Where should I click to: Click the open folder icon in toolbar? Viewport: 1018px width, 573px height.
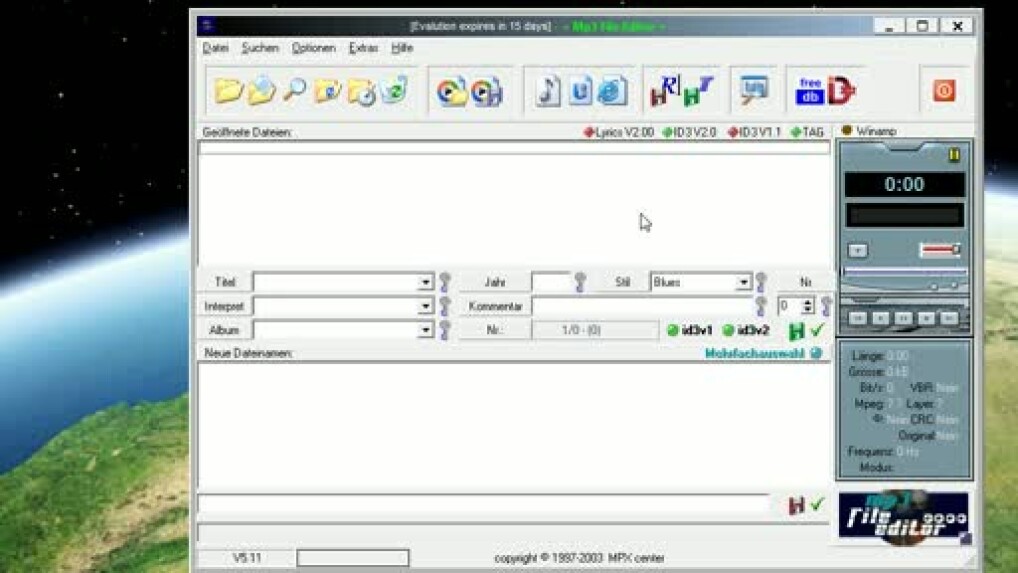tap(228, 91)
